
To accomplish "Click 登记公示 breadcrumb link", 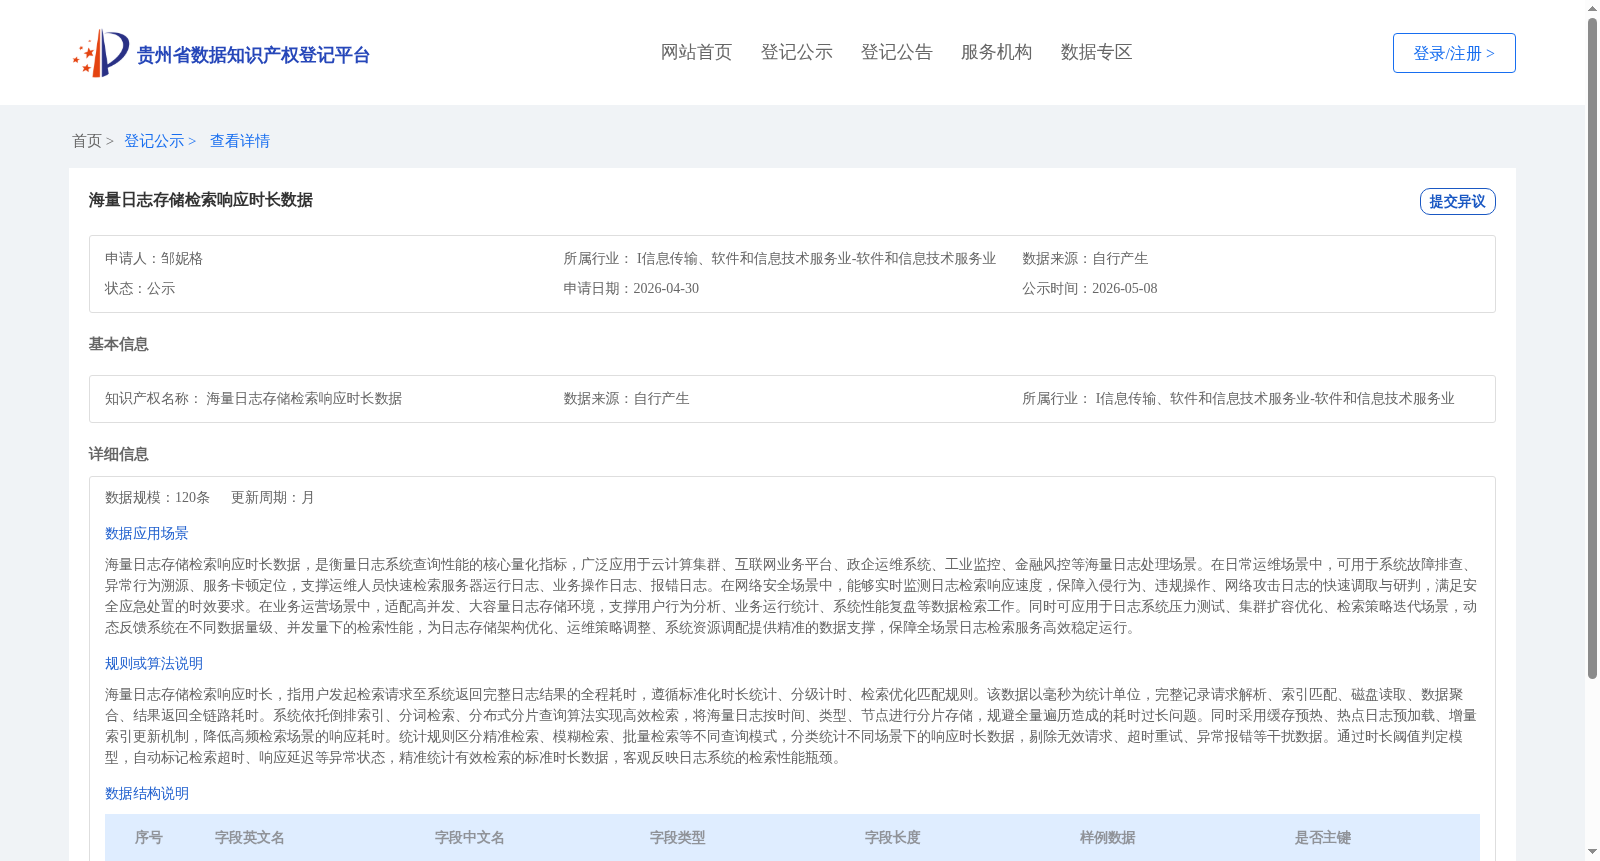I will coord(154,141).
